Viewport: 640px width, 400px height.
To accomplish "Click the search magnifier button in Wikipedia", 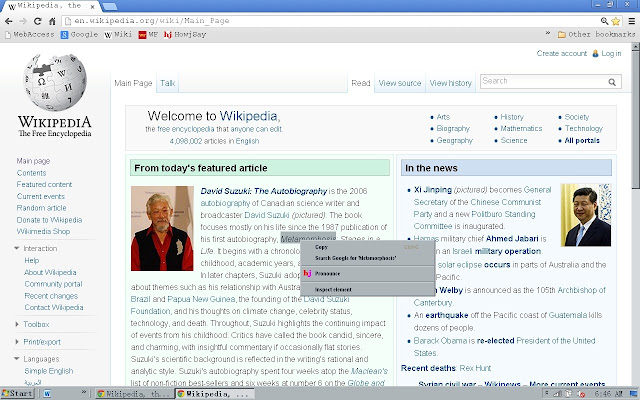I will pyautogui.click(x=612, y=82).
